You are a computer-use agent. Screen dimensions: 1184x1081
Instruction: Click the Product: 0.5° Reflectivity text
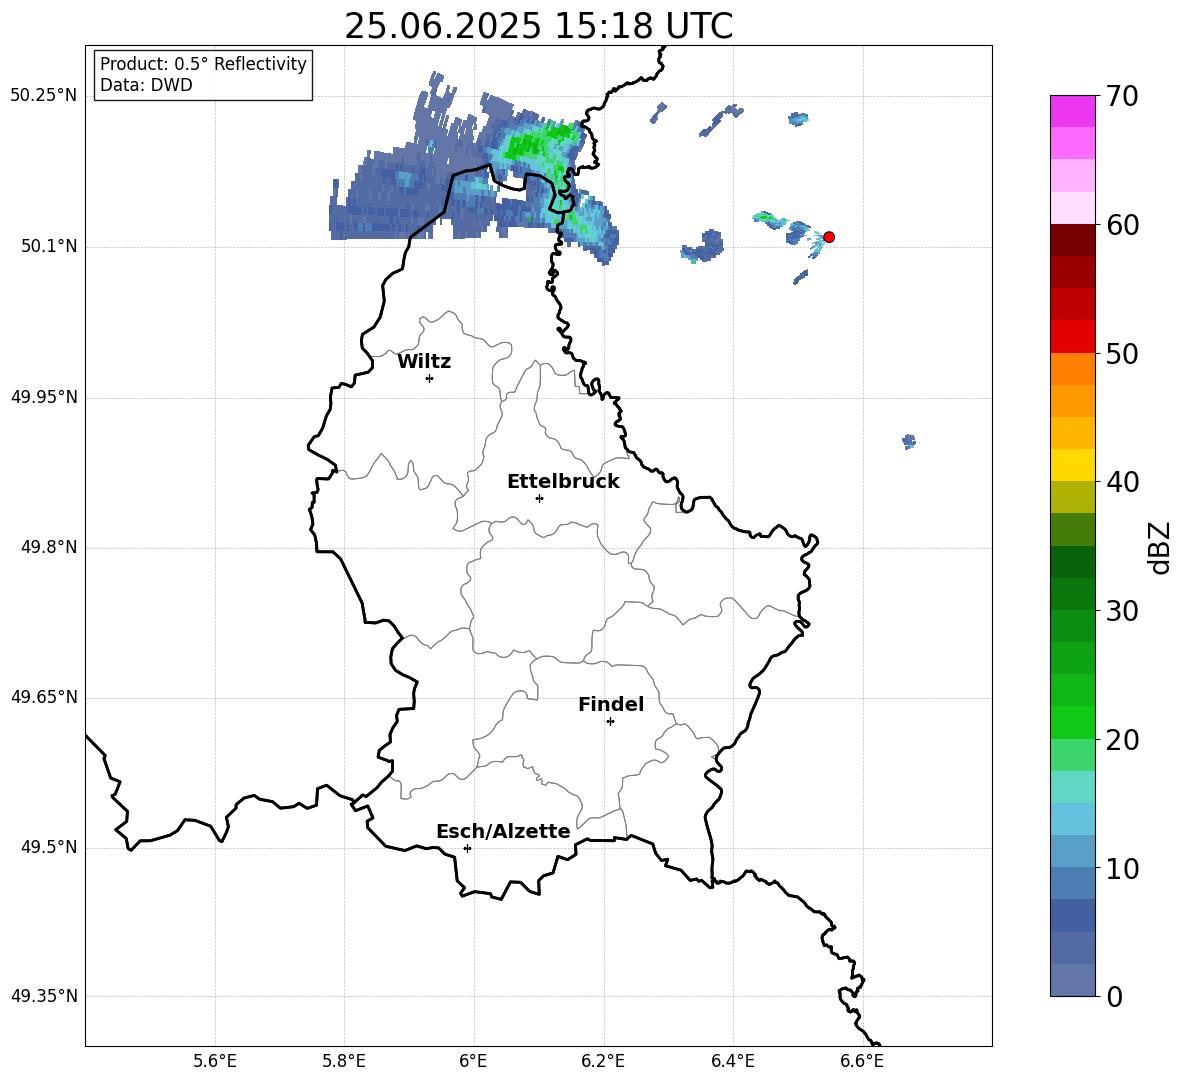(x=203, y=64)
